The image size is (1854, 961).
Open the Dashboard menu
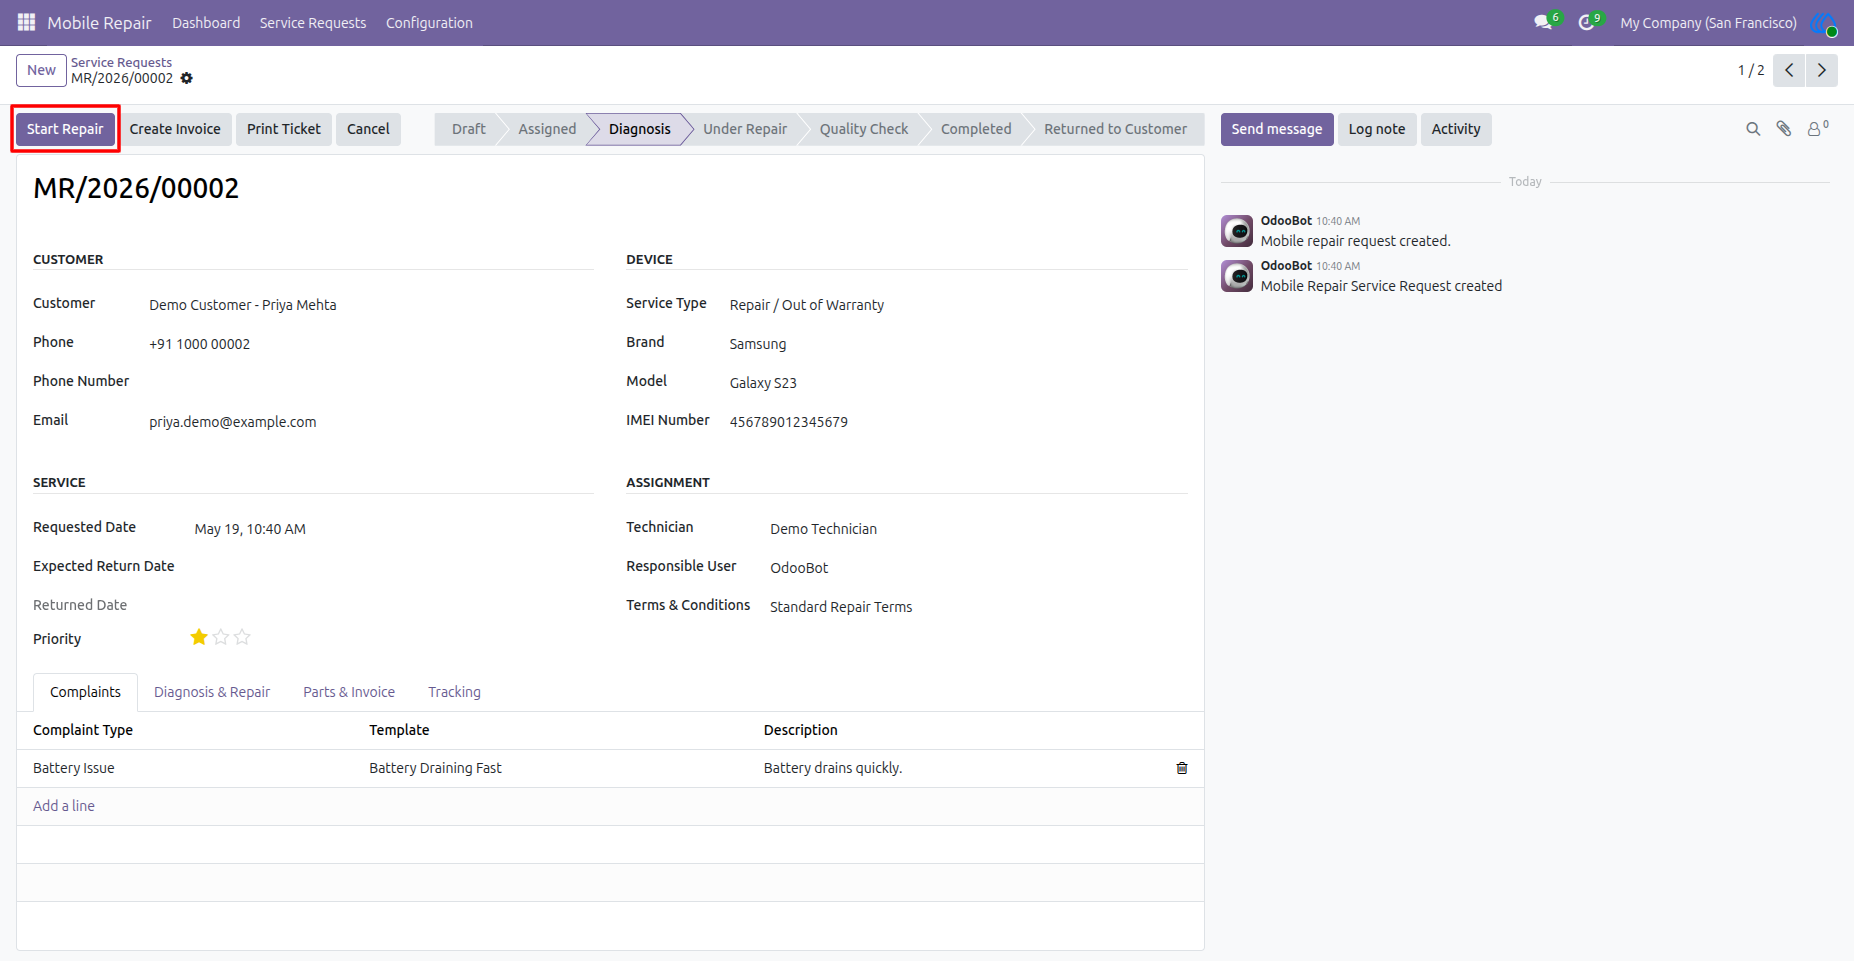(x=206, y=23)
